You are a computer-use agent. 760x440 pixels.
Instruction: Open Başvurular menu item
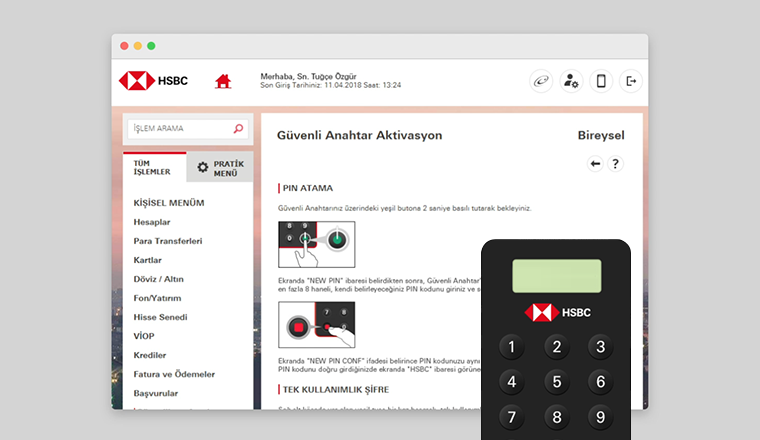[156, 393]
